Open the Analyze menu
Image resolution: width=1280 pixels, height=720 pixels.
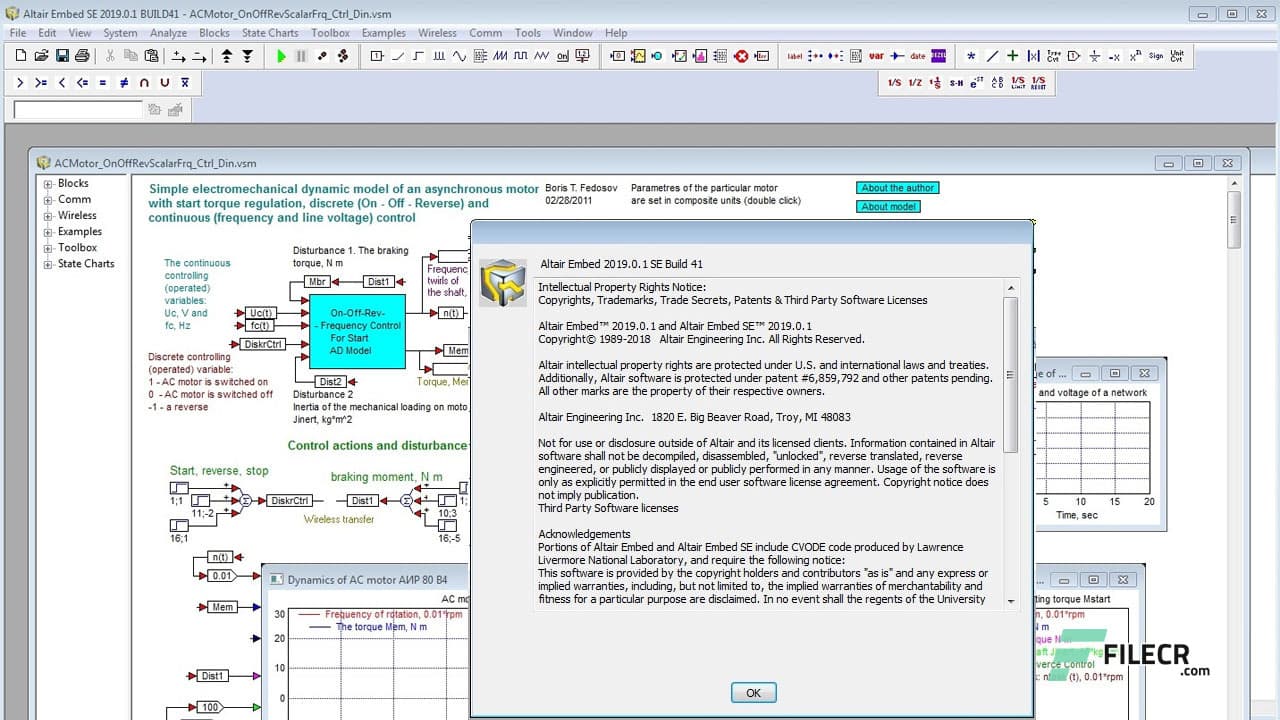tap(167, 32)
